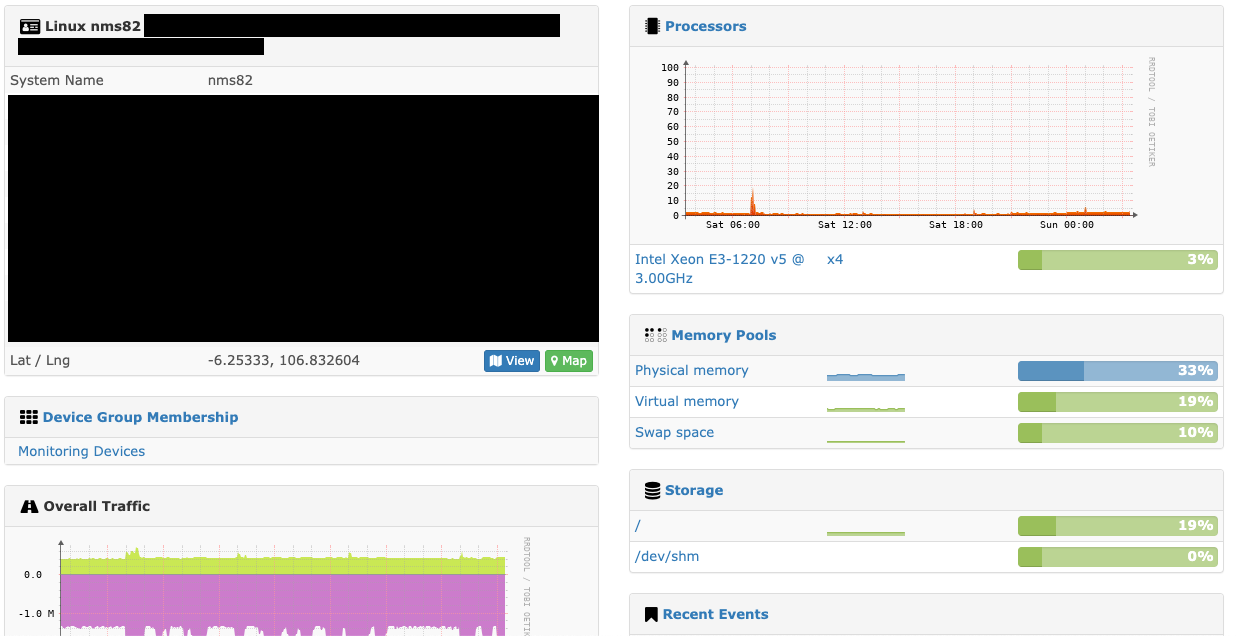Click the Storage database stack icon

click(655, 490)
